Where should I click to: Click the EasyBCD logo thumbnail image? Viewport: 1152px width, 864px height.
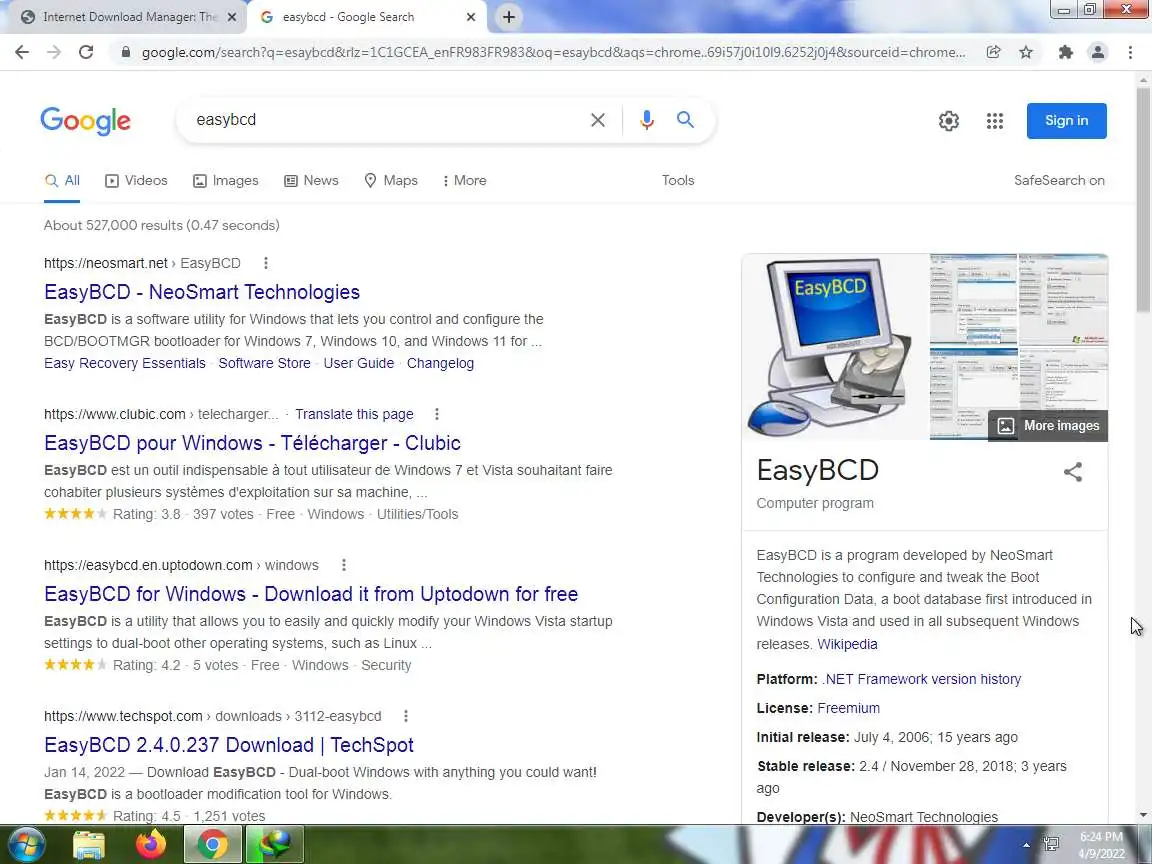coord(835,347)
